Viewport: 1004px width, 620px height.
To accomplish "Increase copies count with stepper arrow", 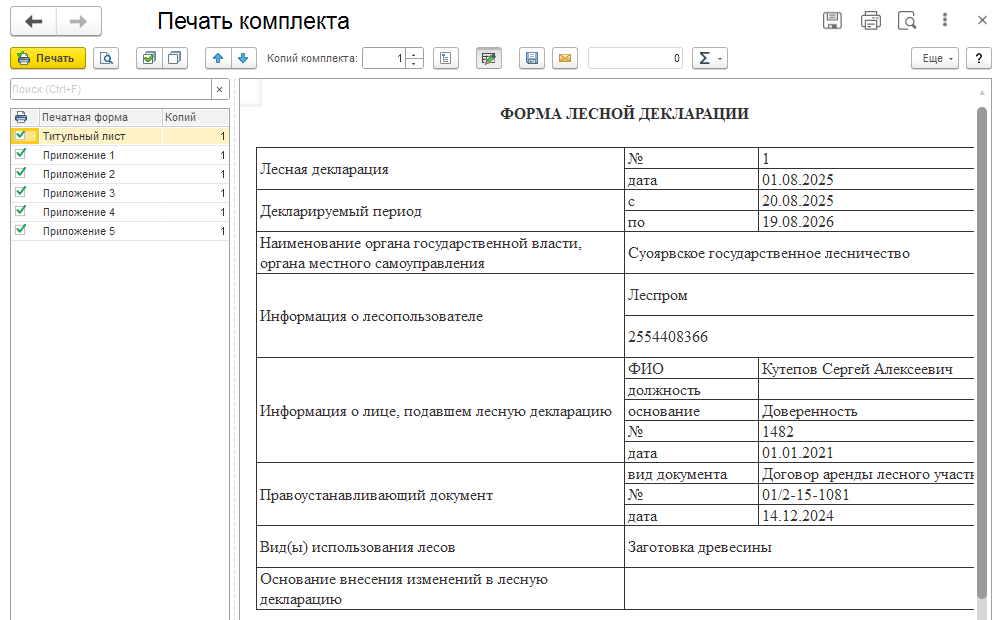I will point(414,54).
